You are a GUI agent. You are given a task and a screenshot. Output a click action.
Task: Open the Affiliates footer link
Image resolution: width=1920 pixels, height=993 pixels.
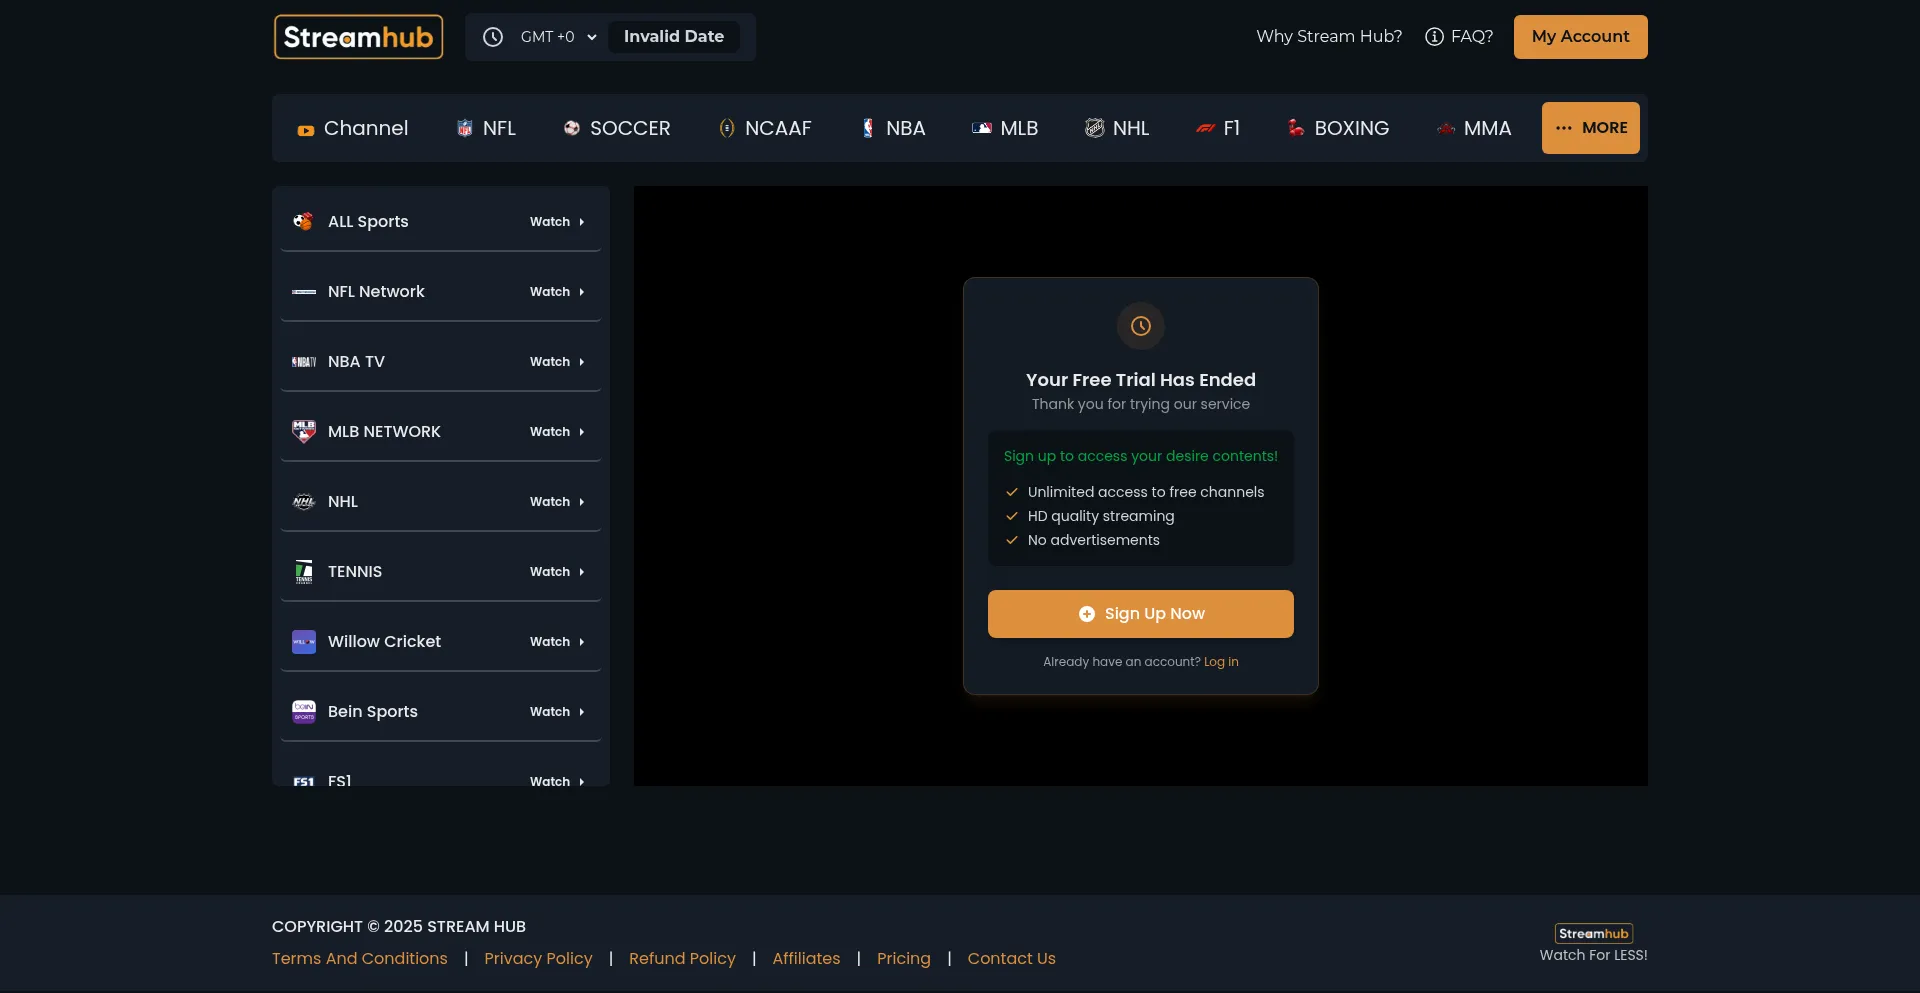806,958
